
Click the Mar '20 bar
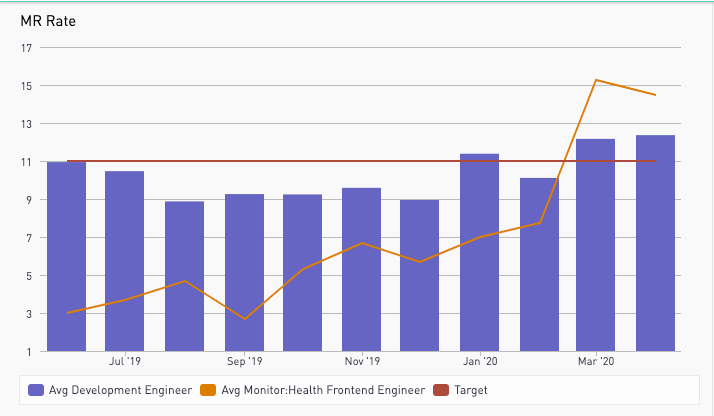pyautogui.click(x=596, y=250)
